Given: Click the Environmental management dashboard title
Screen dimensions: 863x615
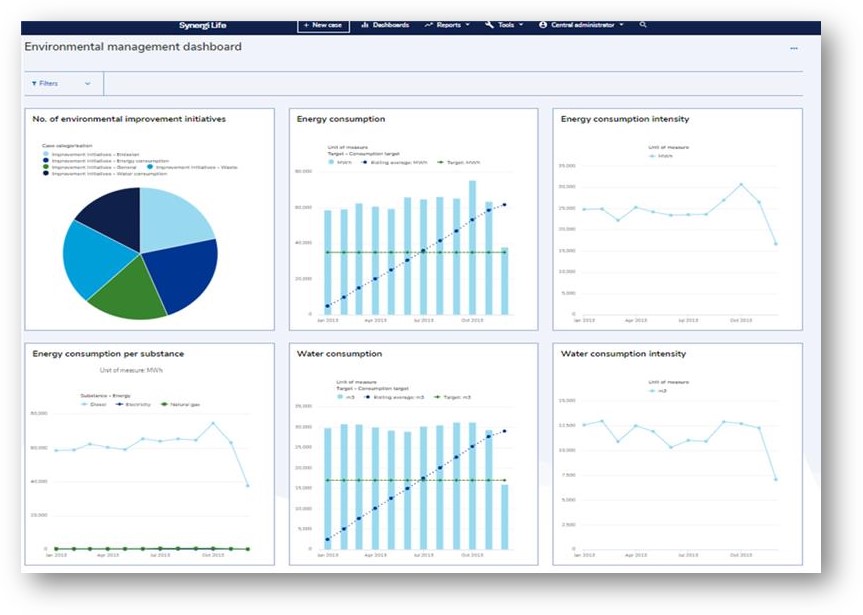Looking at the screenshot, I should pyautogui.click(x=133, y=47).
